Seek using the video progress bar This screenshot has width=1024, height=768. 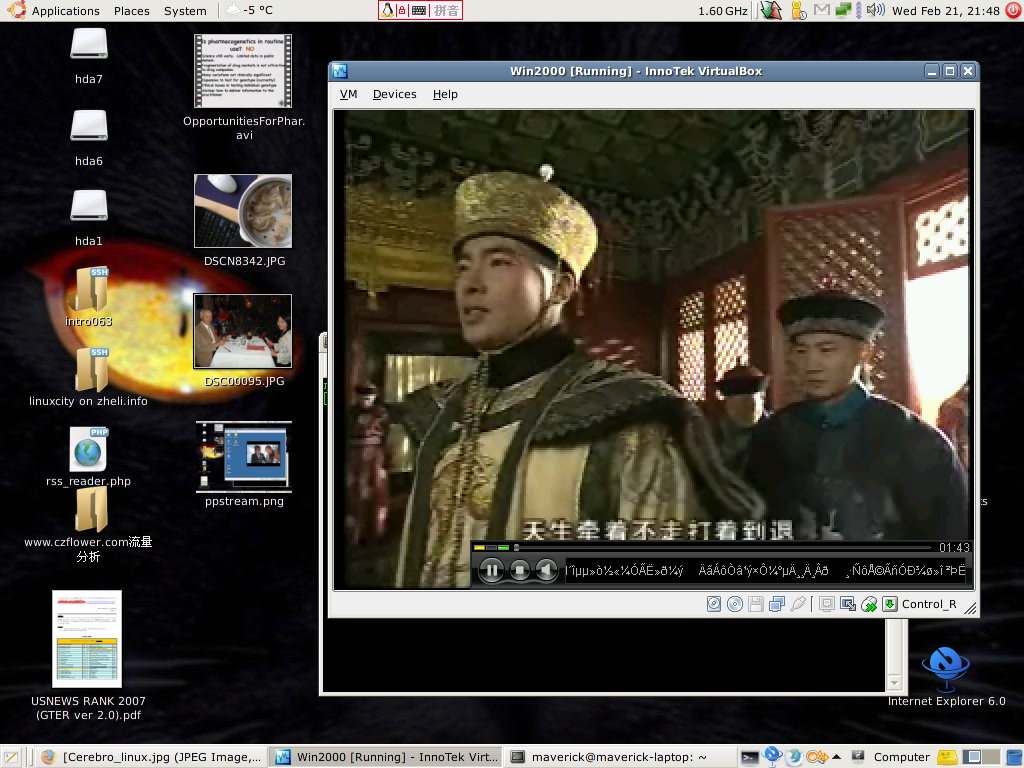[x=724, y=547]
